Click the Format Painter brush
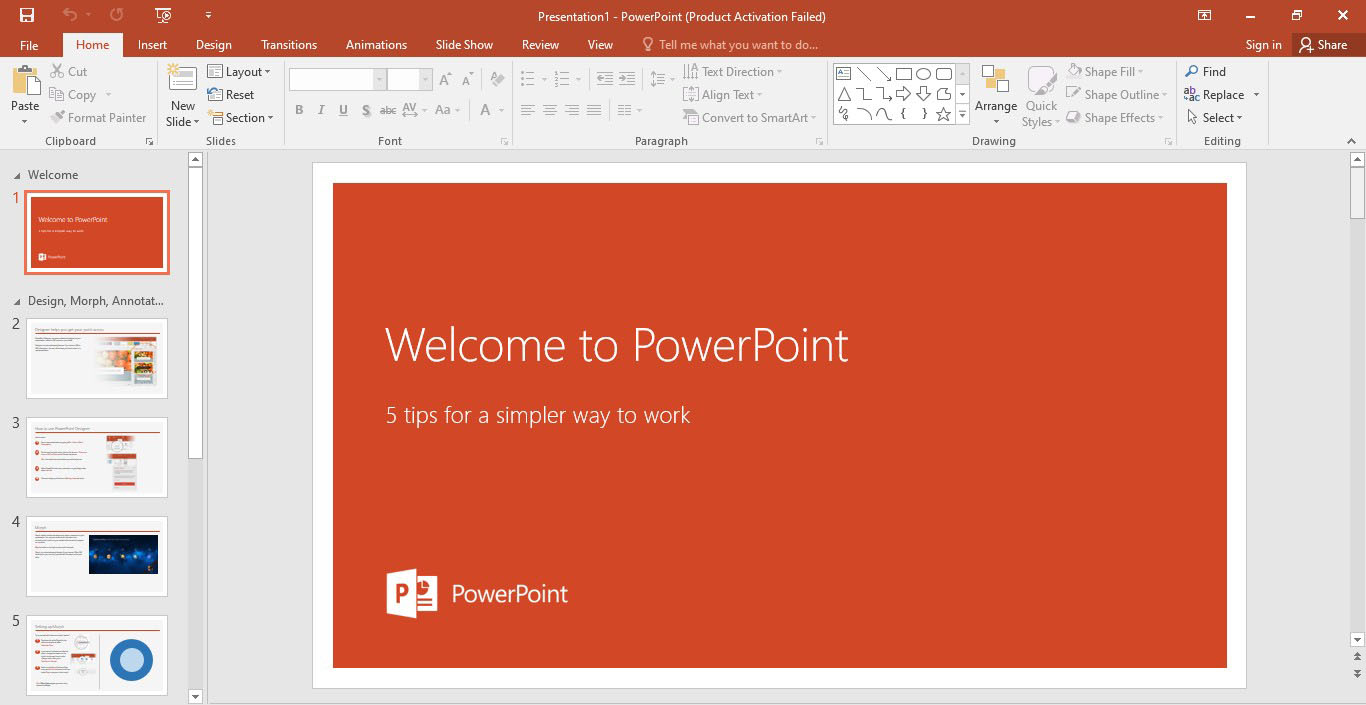 pos(98,118)
